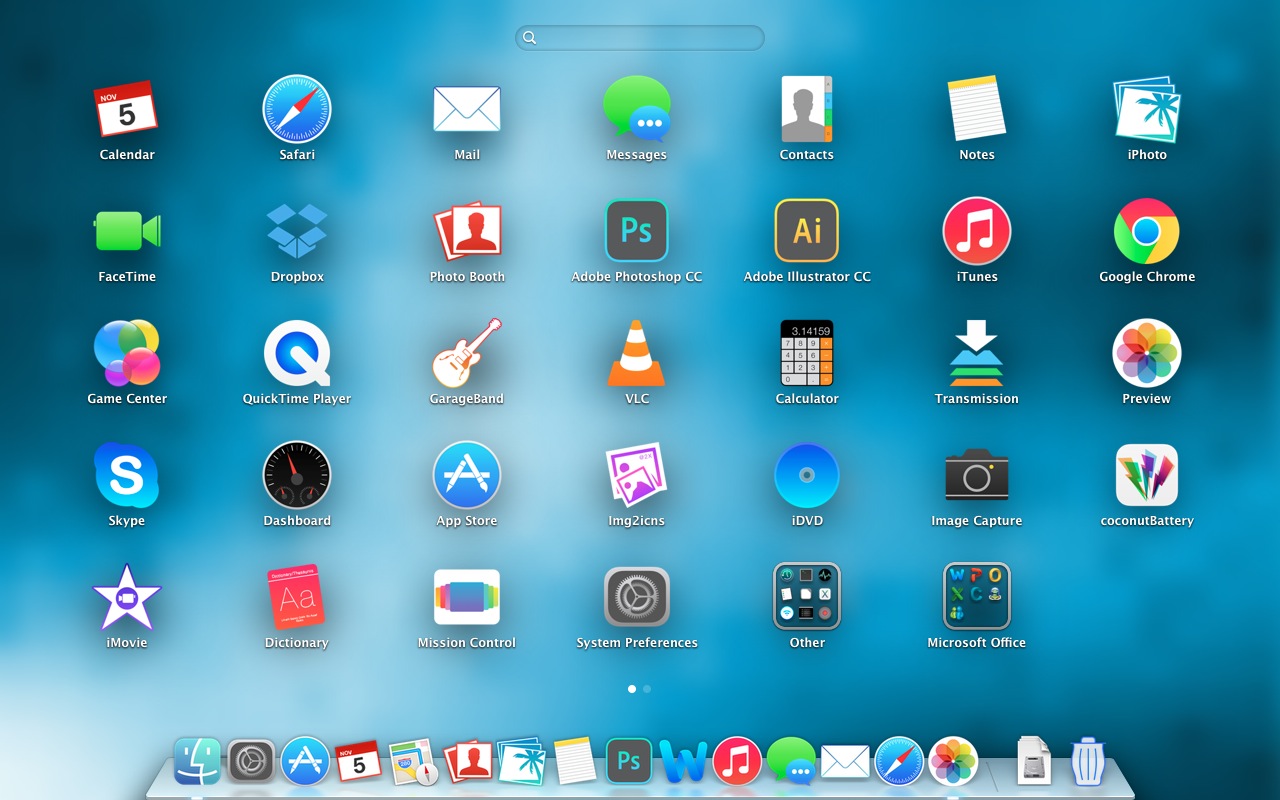Expand the Microsoft Office folder

[977, 598]
